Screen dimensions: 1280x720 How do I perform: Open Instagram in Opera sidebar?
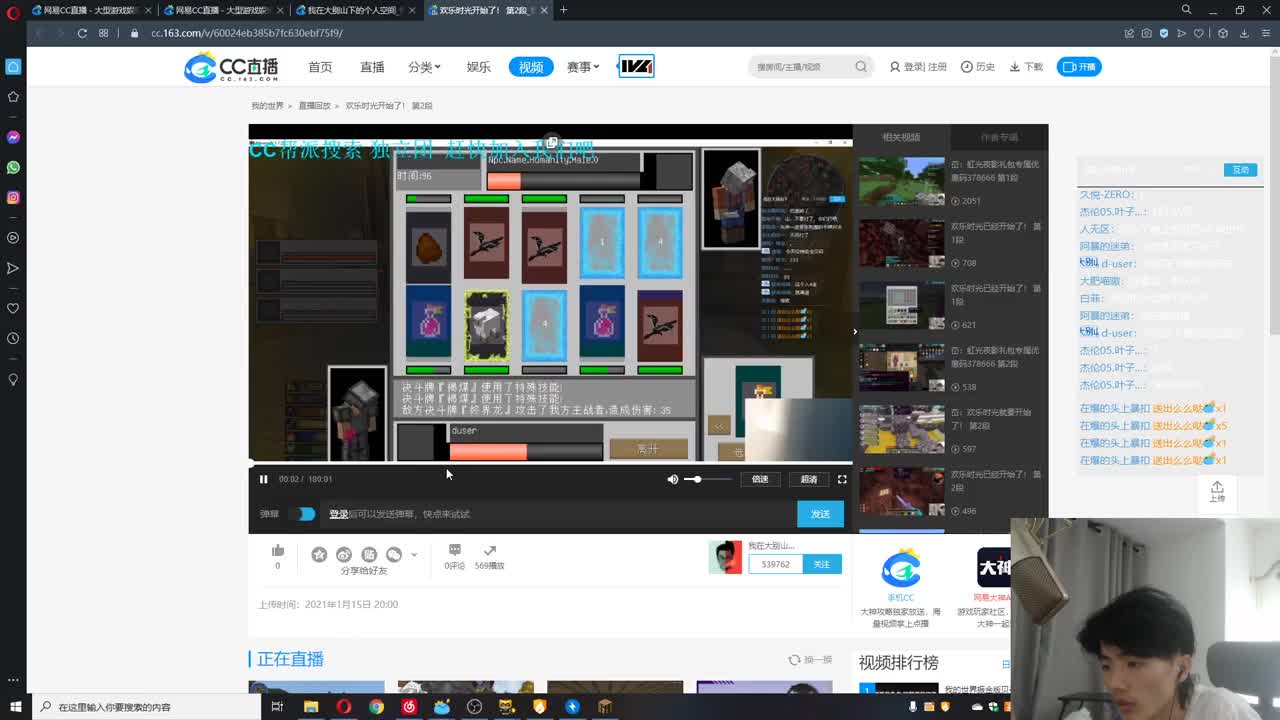click(x=13, y=197)
